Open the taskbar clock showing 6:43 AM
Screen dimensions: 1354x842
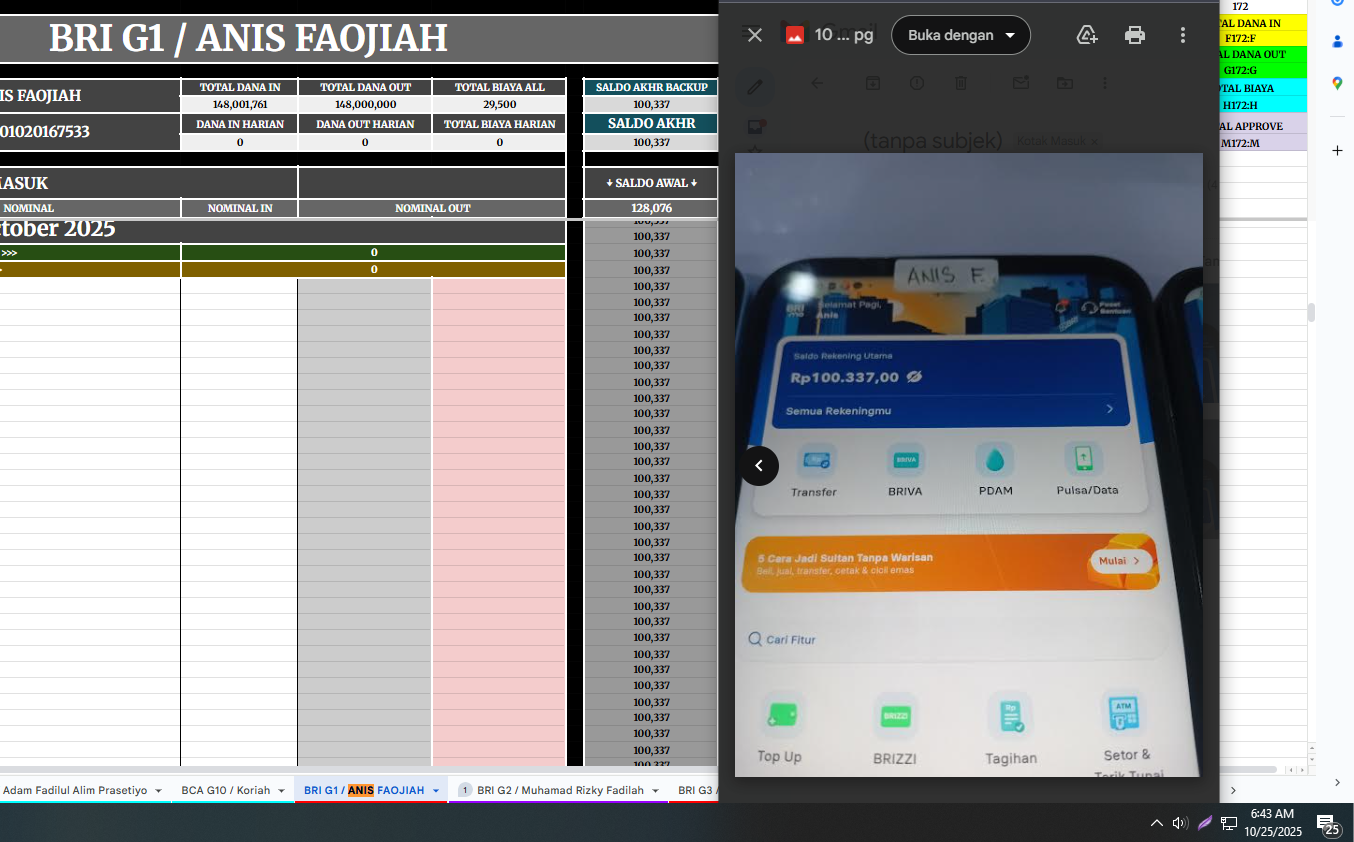[x=1273, y=823]
